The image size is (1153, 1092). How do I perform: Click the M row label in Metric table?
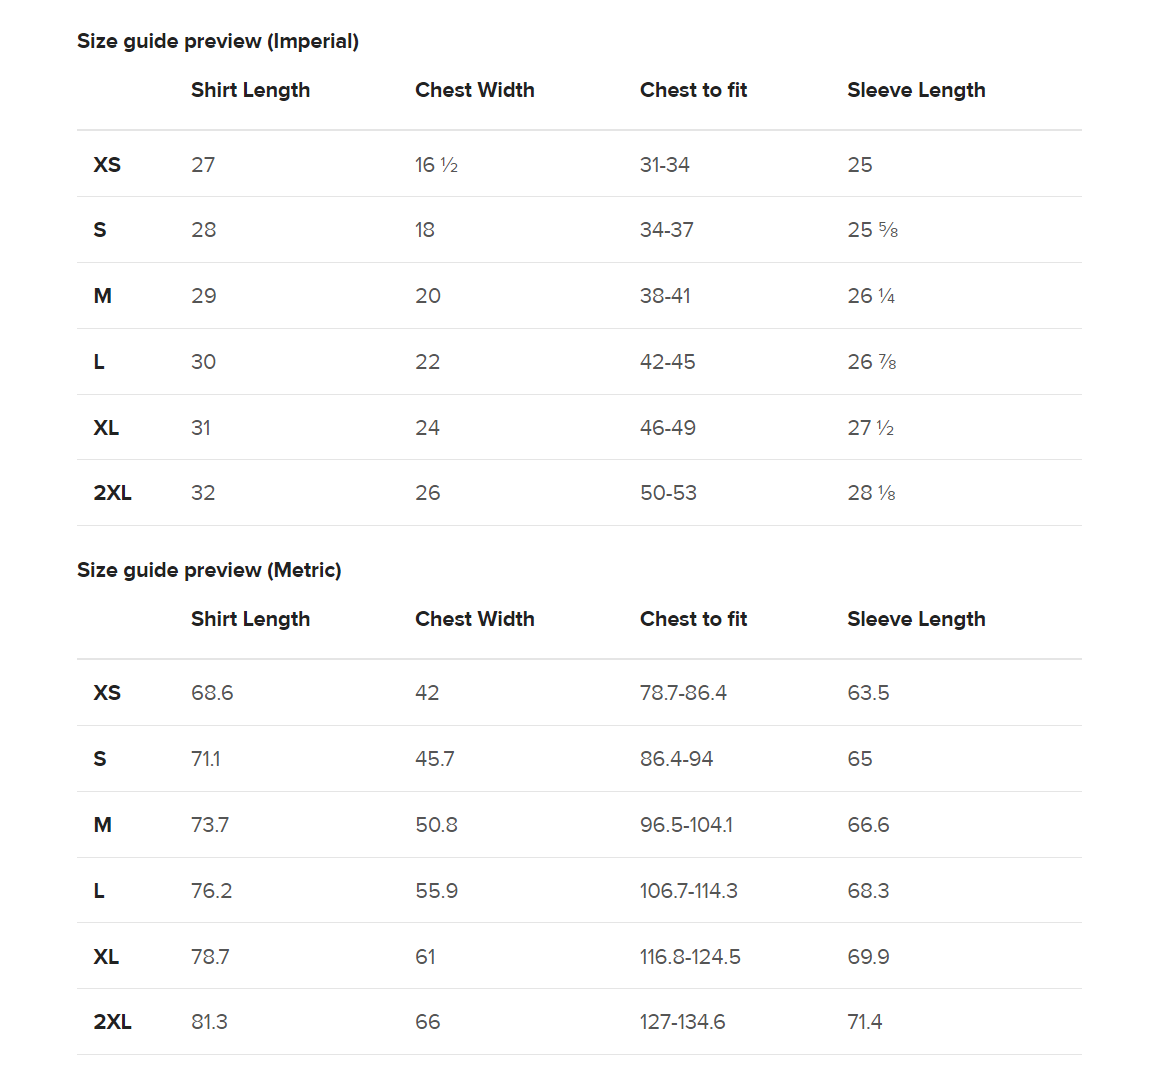click(102, 825)
